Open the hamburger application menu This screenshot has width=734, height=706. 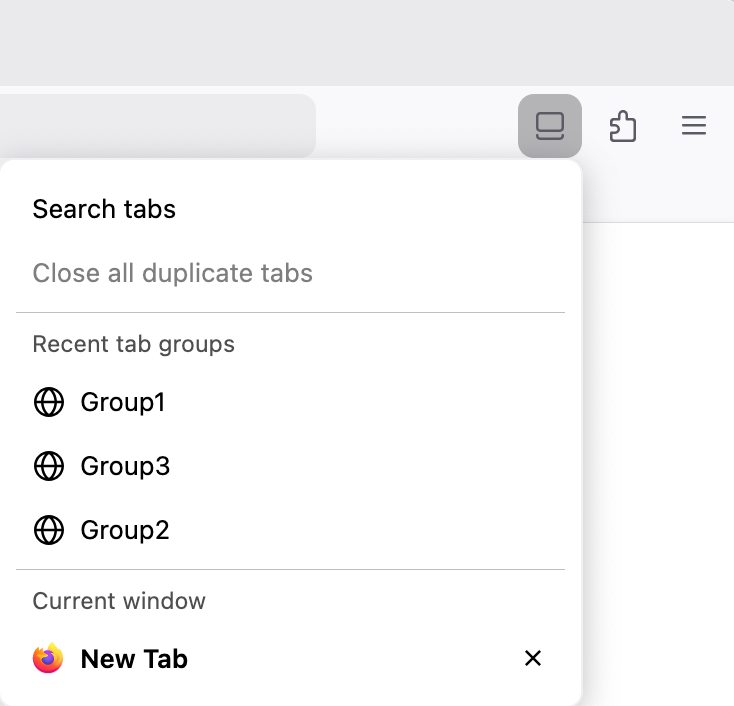pos(694,126)
